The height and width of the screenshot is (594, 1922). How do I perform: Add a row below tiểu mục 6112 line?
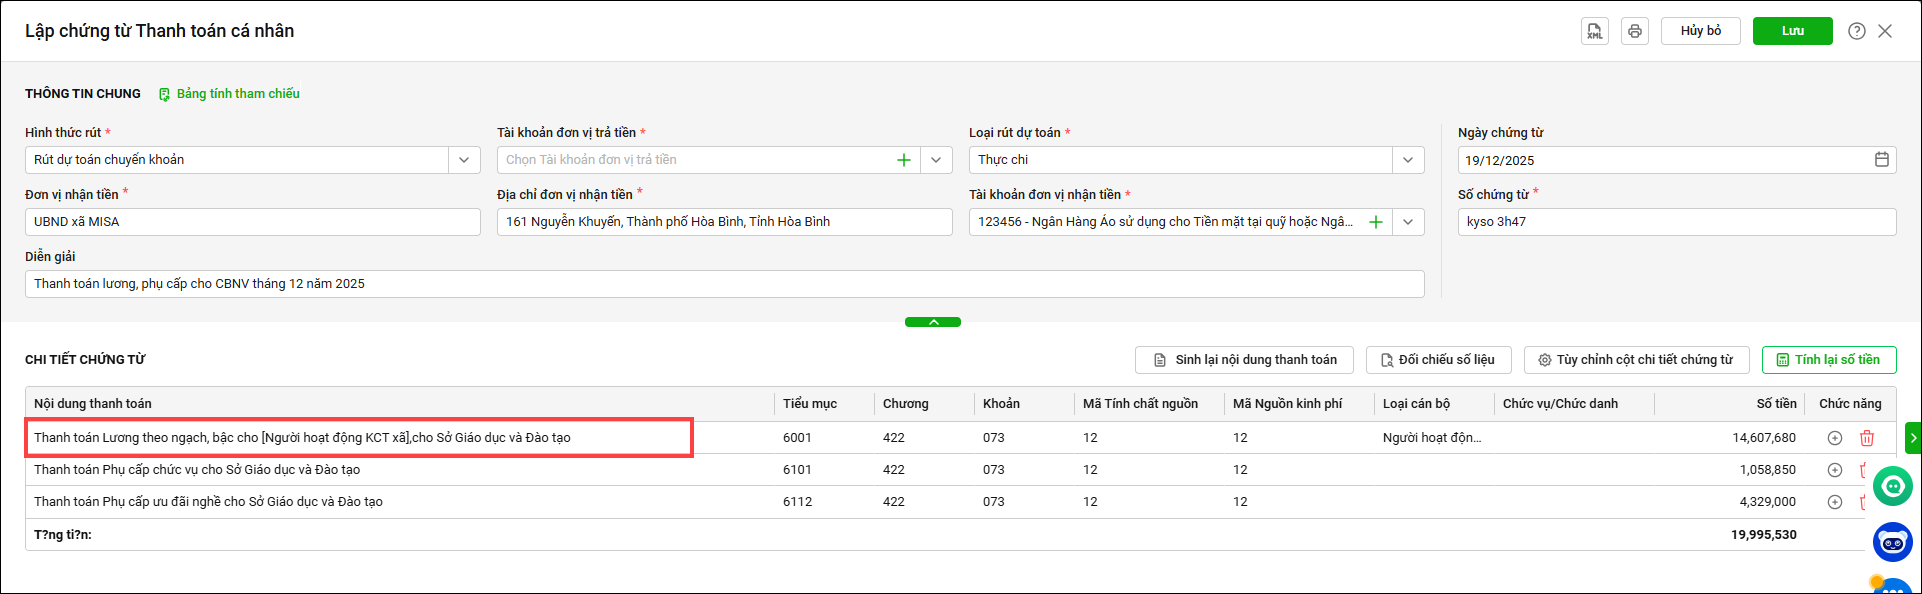click(x=1834, y=502)
